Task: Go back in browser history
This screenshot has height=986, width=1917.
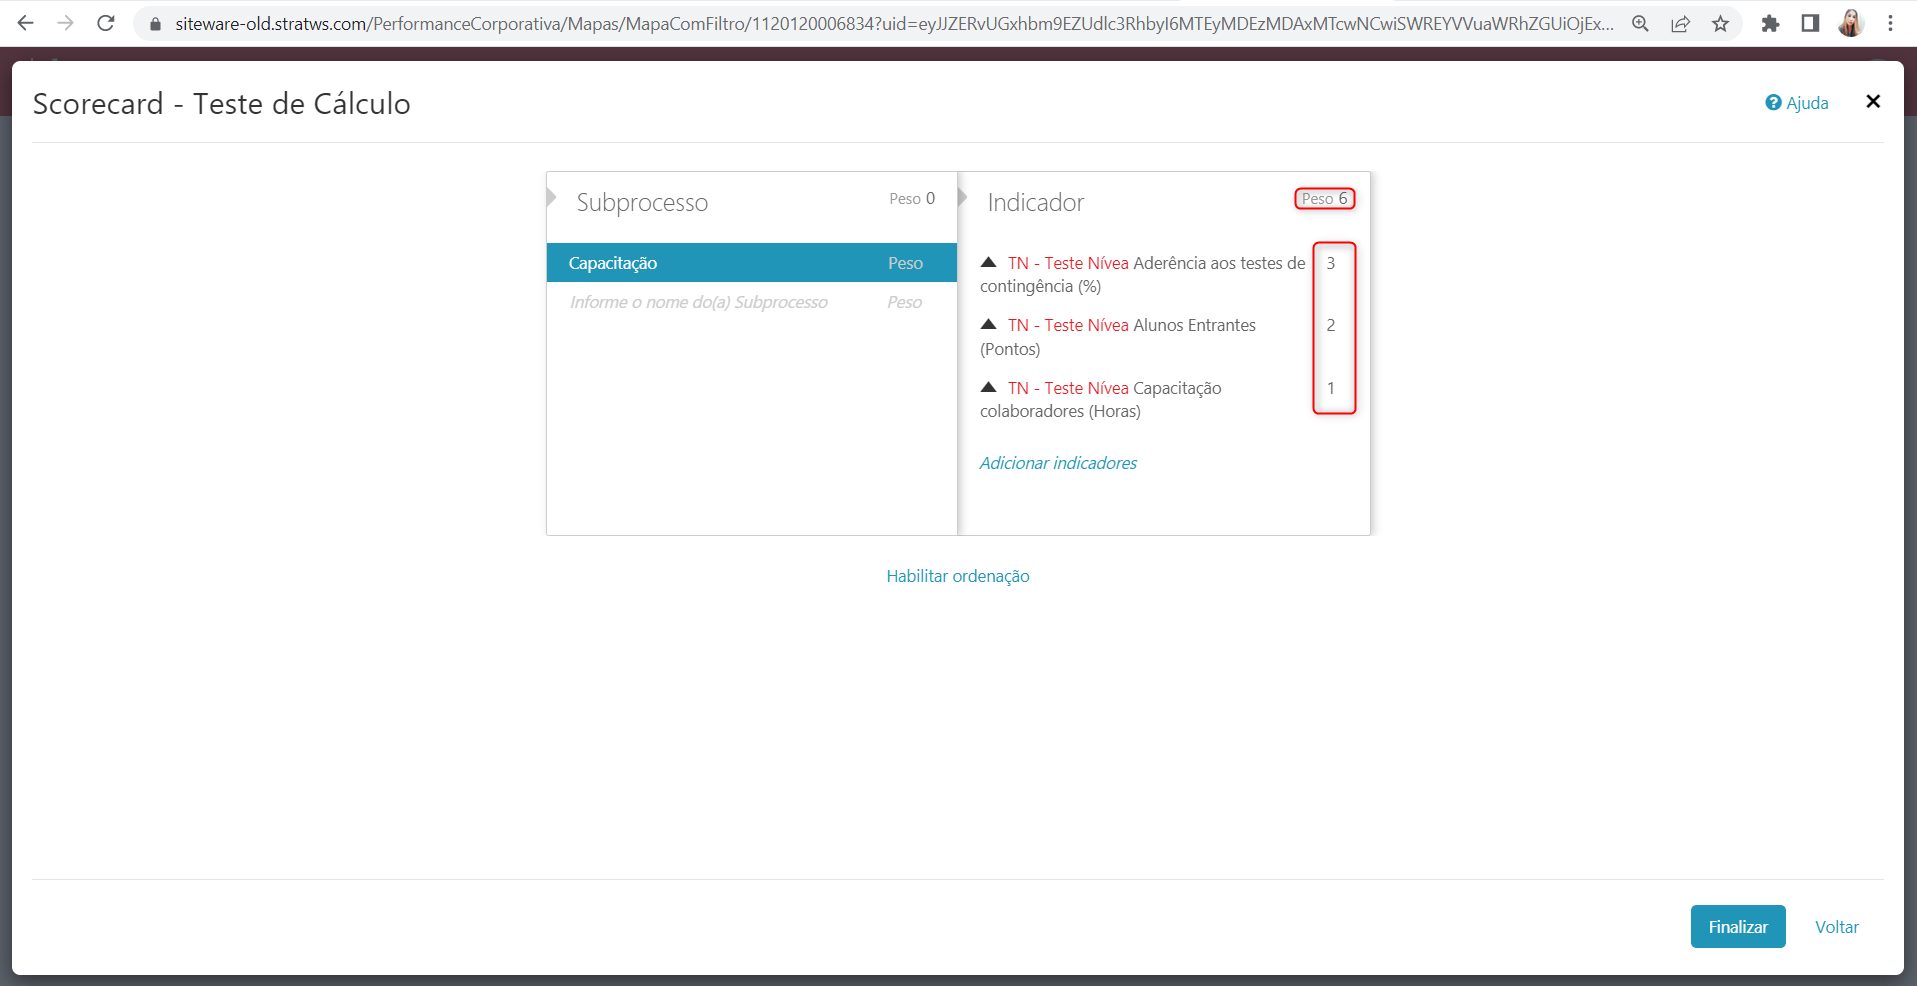Action: (x=26, y=23)
